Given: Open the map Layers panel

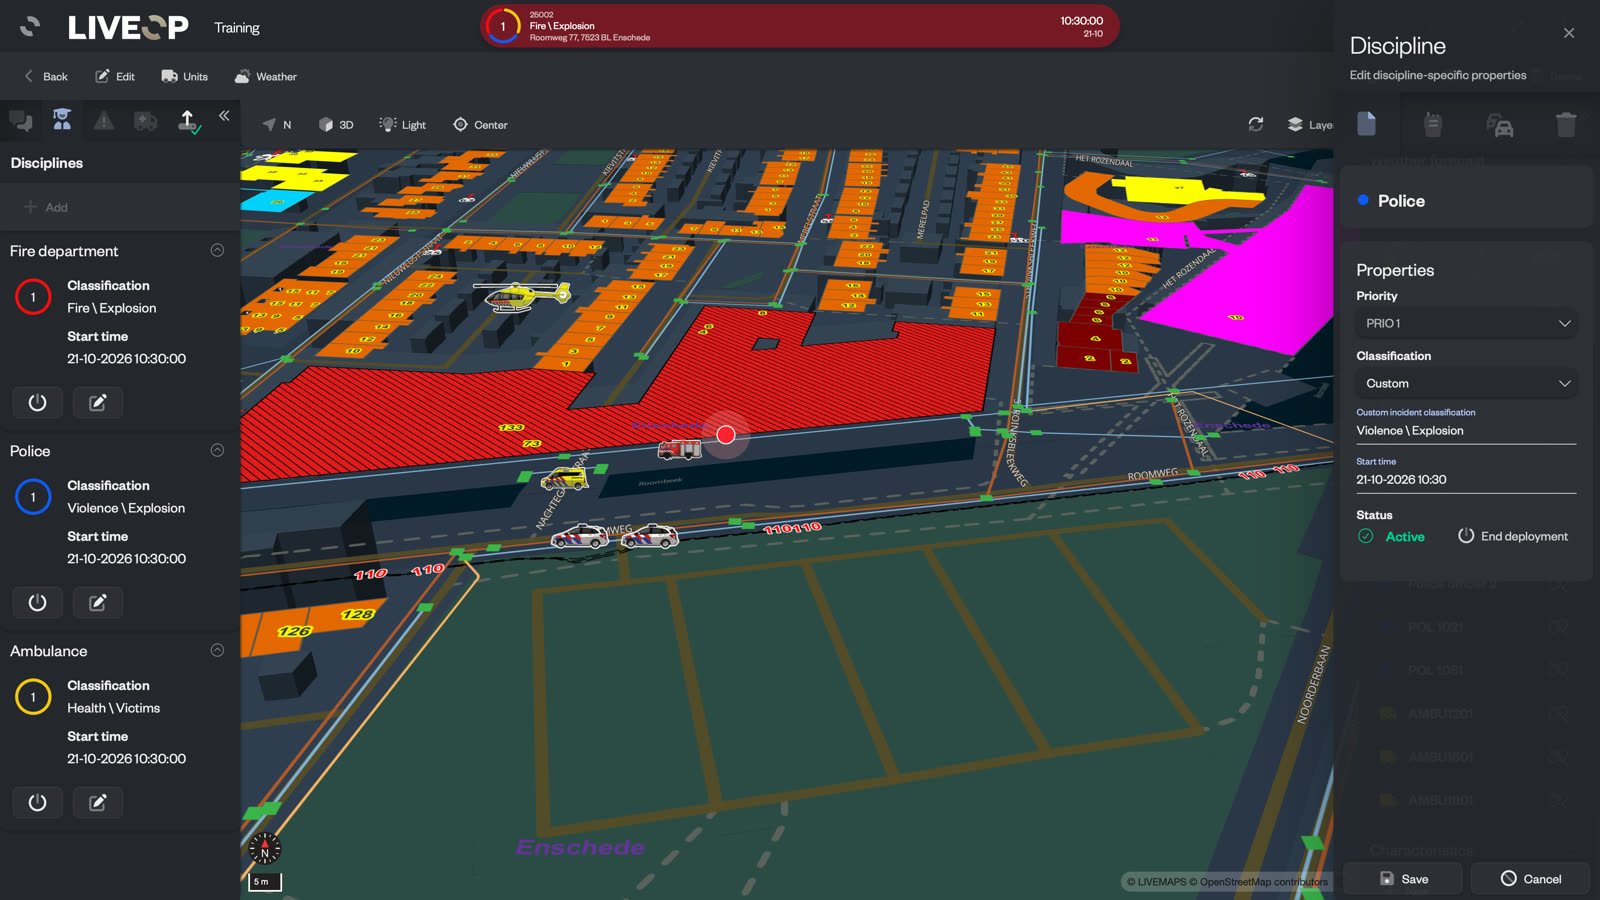Looking at the screenshot, I should point(1309,125).
